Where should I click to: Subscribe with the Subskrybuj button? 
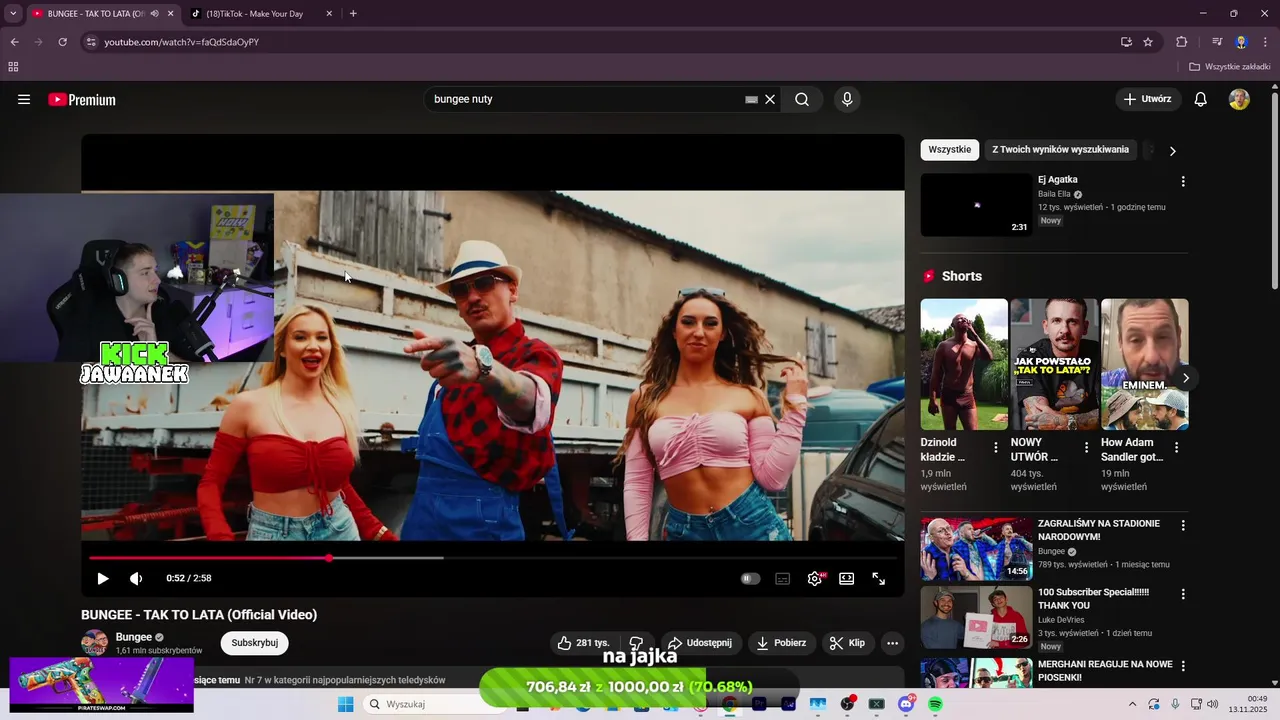[255, 643]
